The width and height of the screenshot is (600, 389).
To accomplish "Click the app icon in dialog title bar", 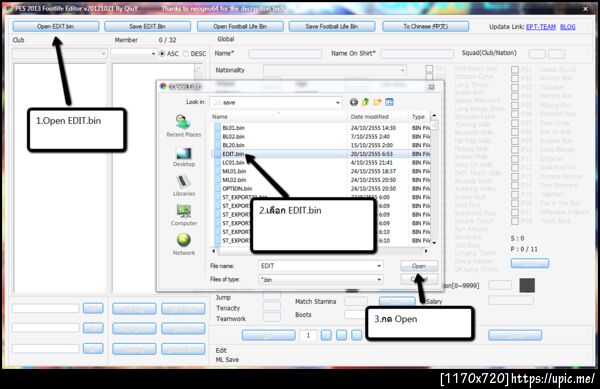I will point(163,86).
